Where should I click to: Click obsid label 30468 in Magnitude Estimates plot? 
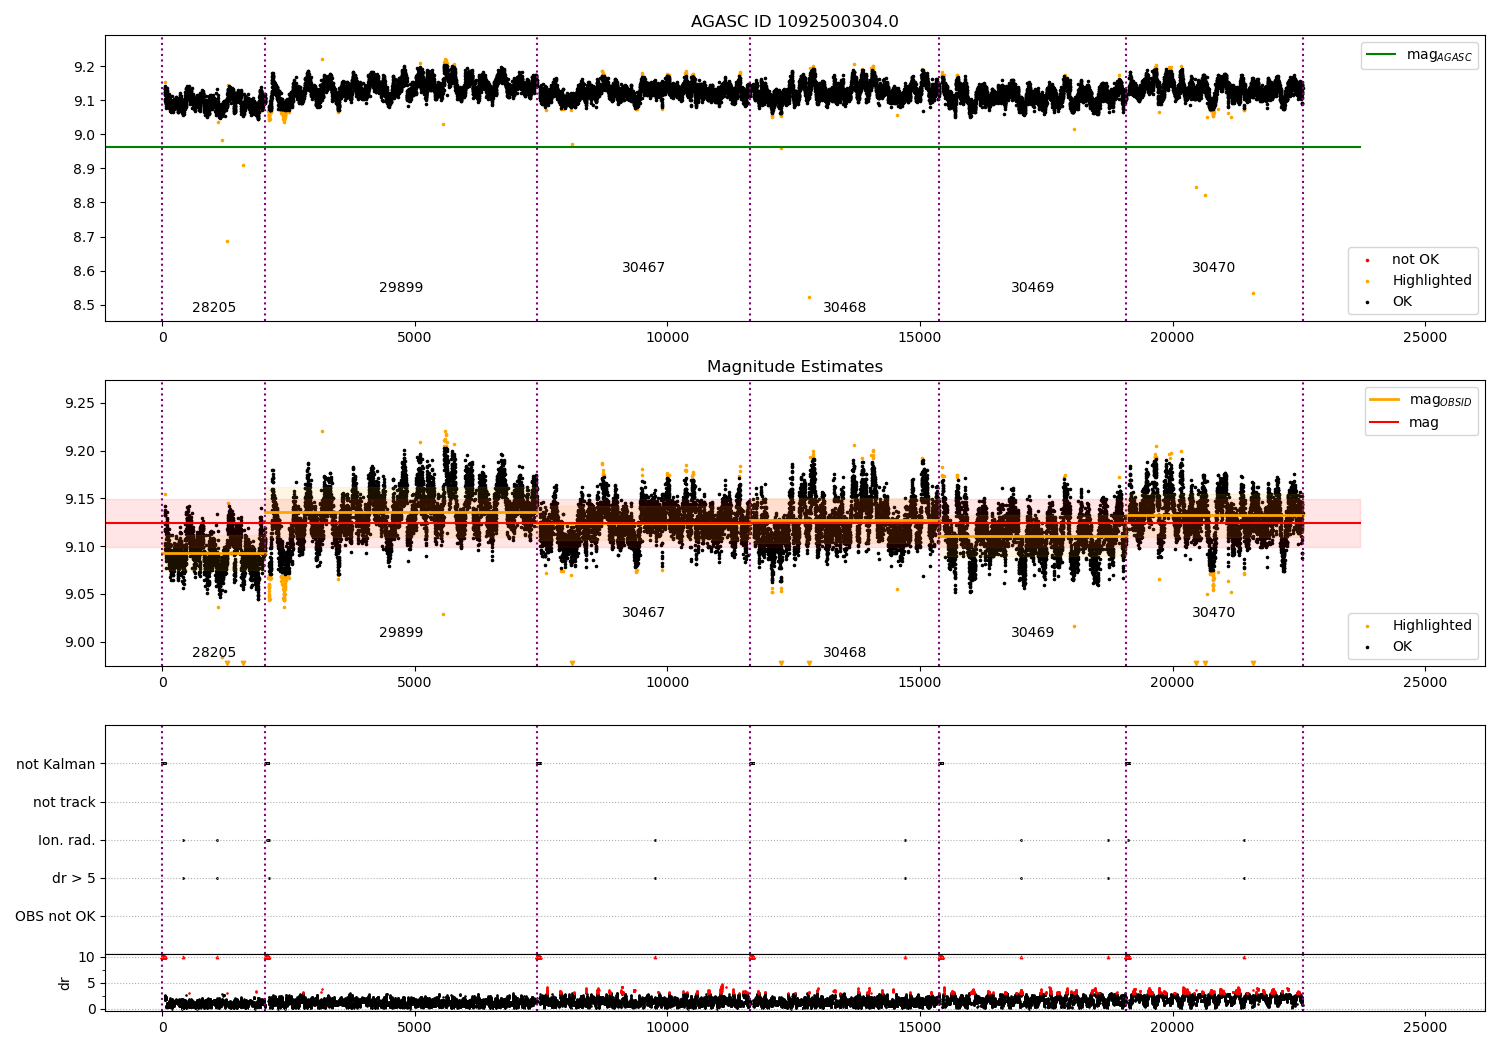tap(845, 653)
